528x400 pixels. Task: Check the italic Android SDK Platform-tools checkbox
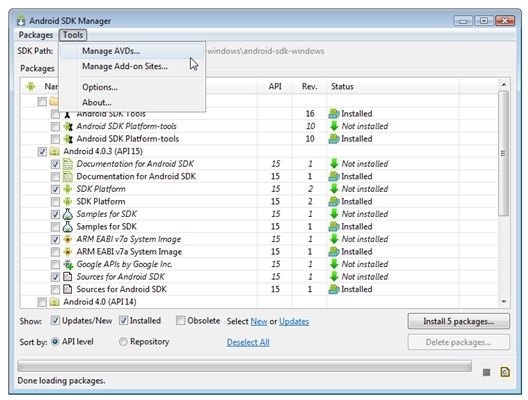(x=55, y=127)
